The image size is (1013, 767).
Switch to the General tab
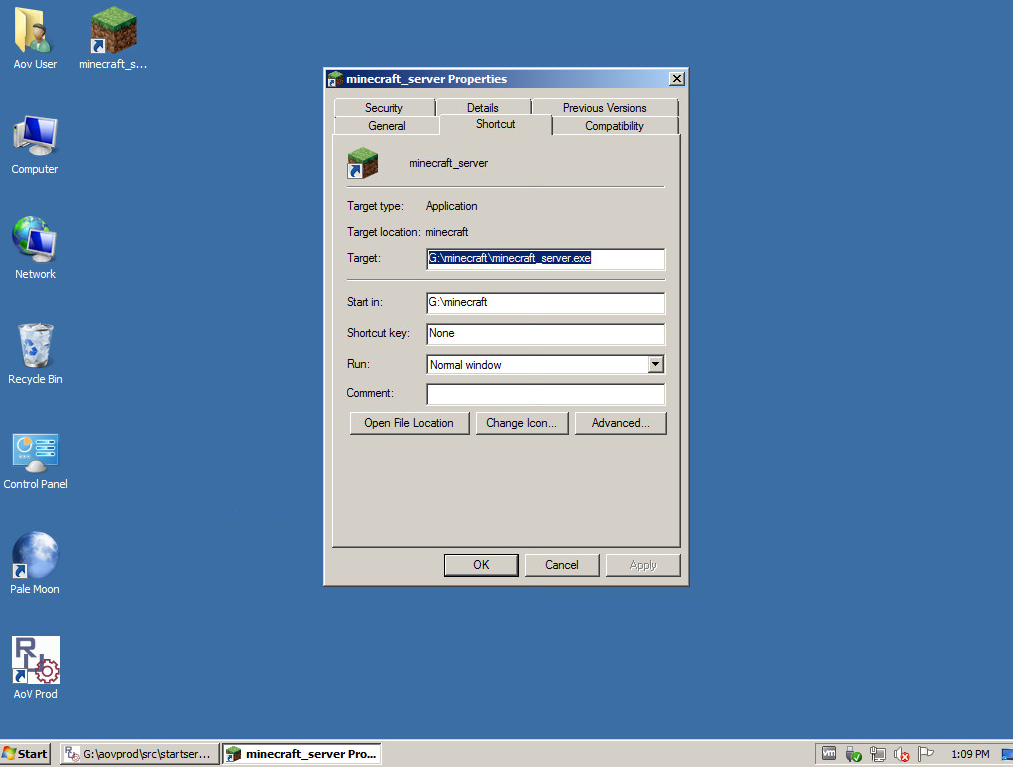(x=386, y=125)
